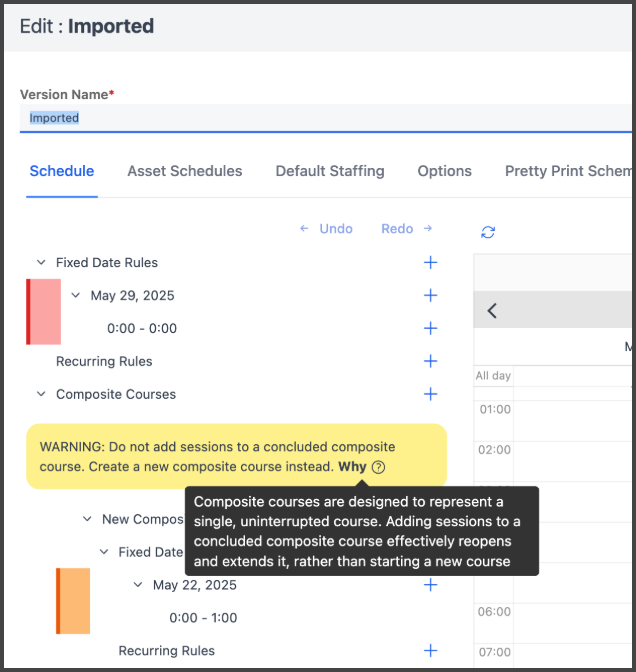This screenshot has width=636, height=672.
Task: Select the top-level Recurring Rules row
Action: pos(104,361)
